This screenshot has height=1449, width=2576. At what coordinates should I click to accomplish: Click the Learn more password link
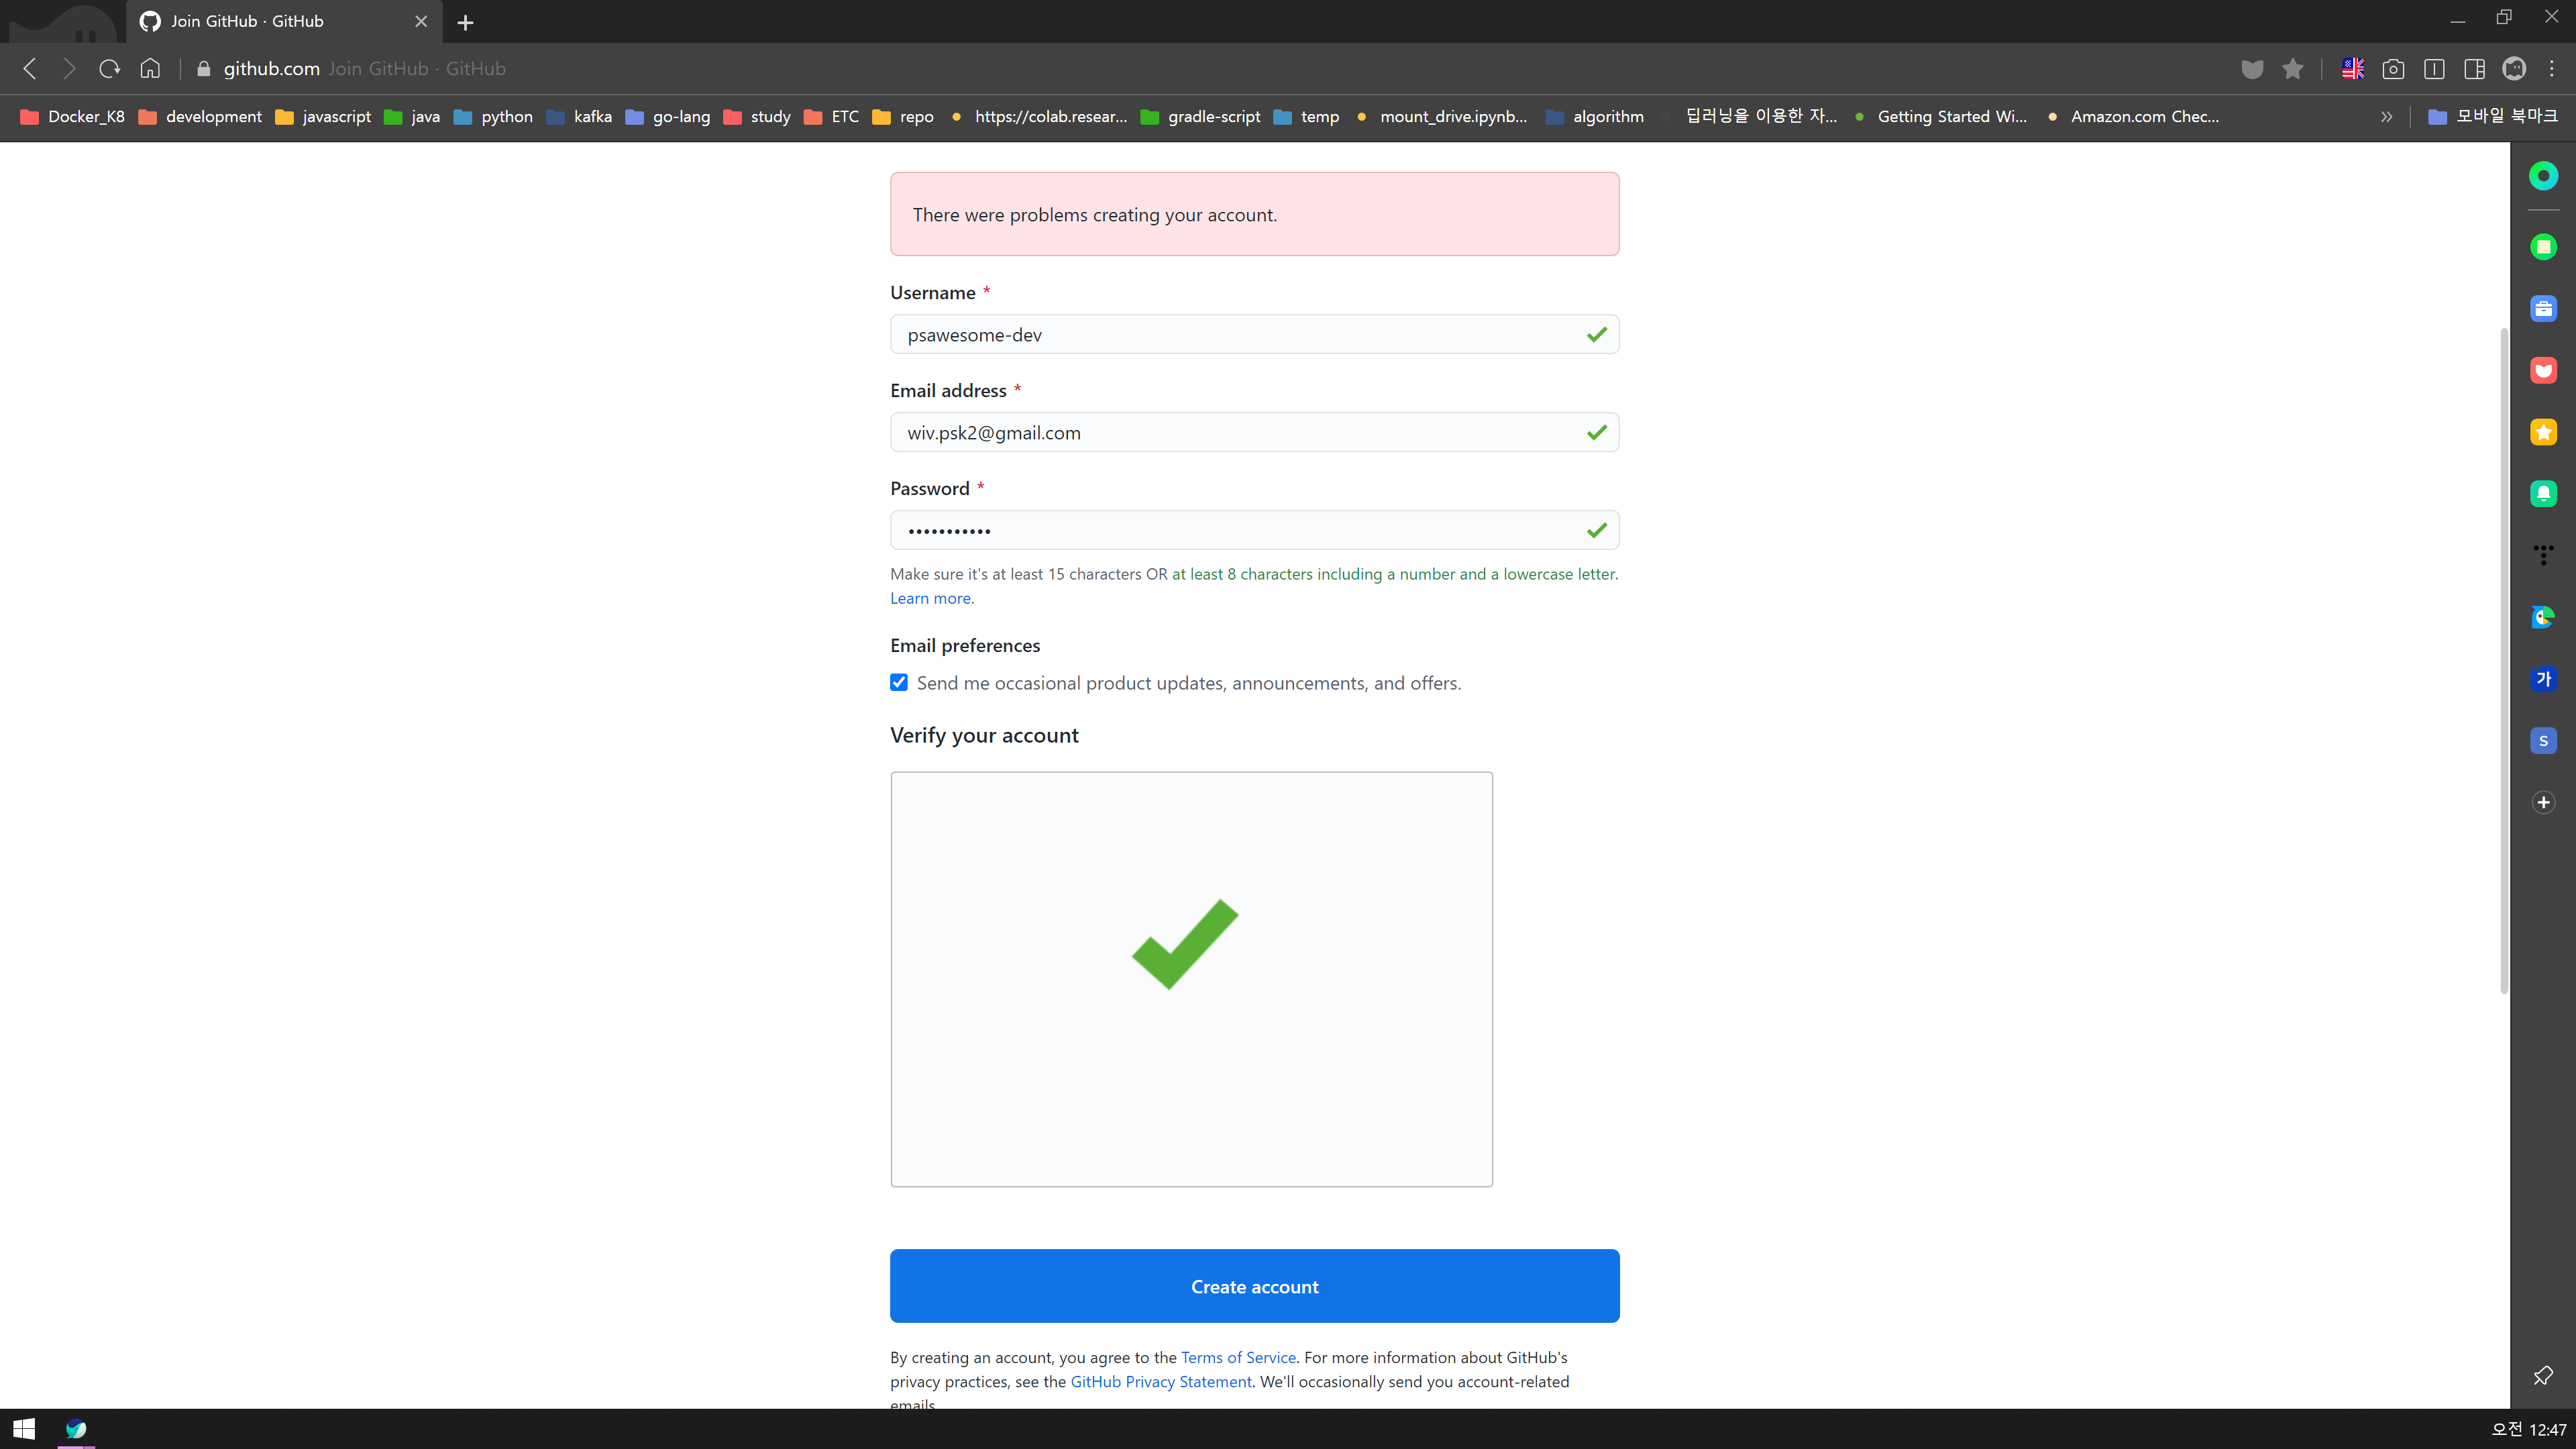pos(930,598)
